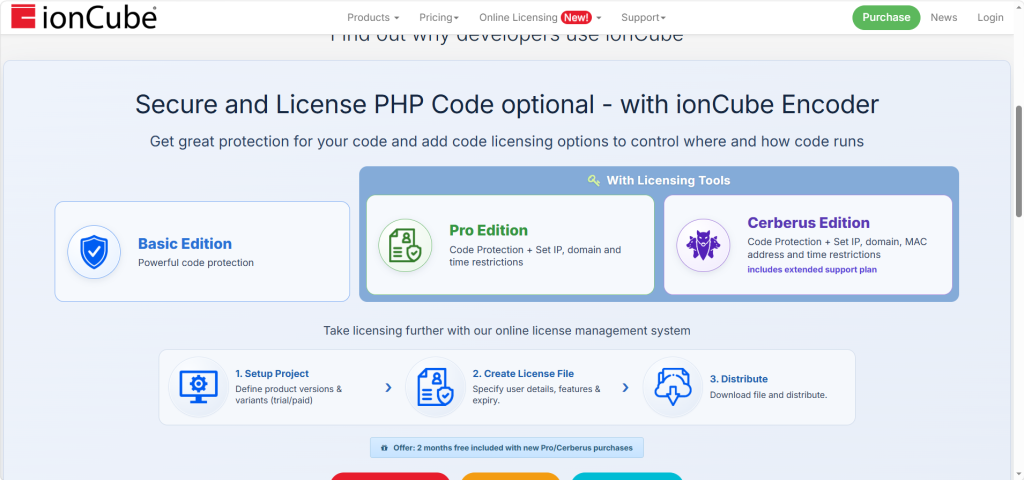
Task: Open the Online Licensing dropdown
Action: (540, 18)
